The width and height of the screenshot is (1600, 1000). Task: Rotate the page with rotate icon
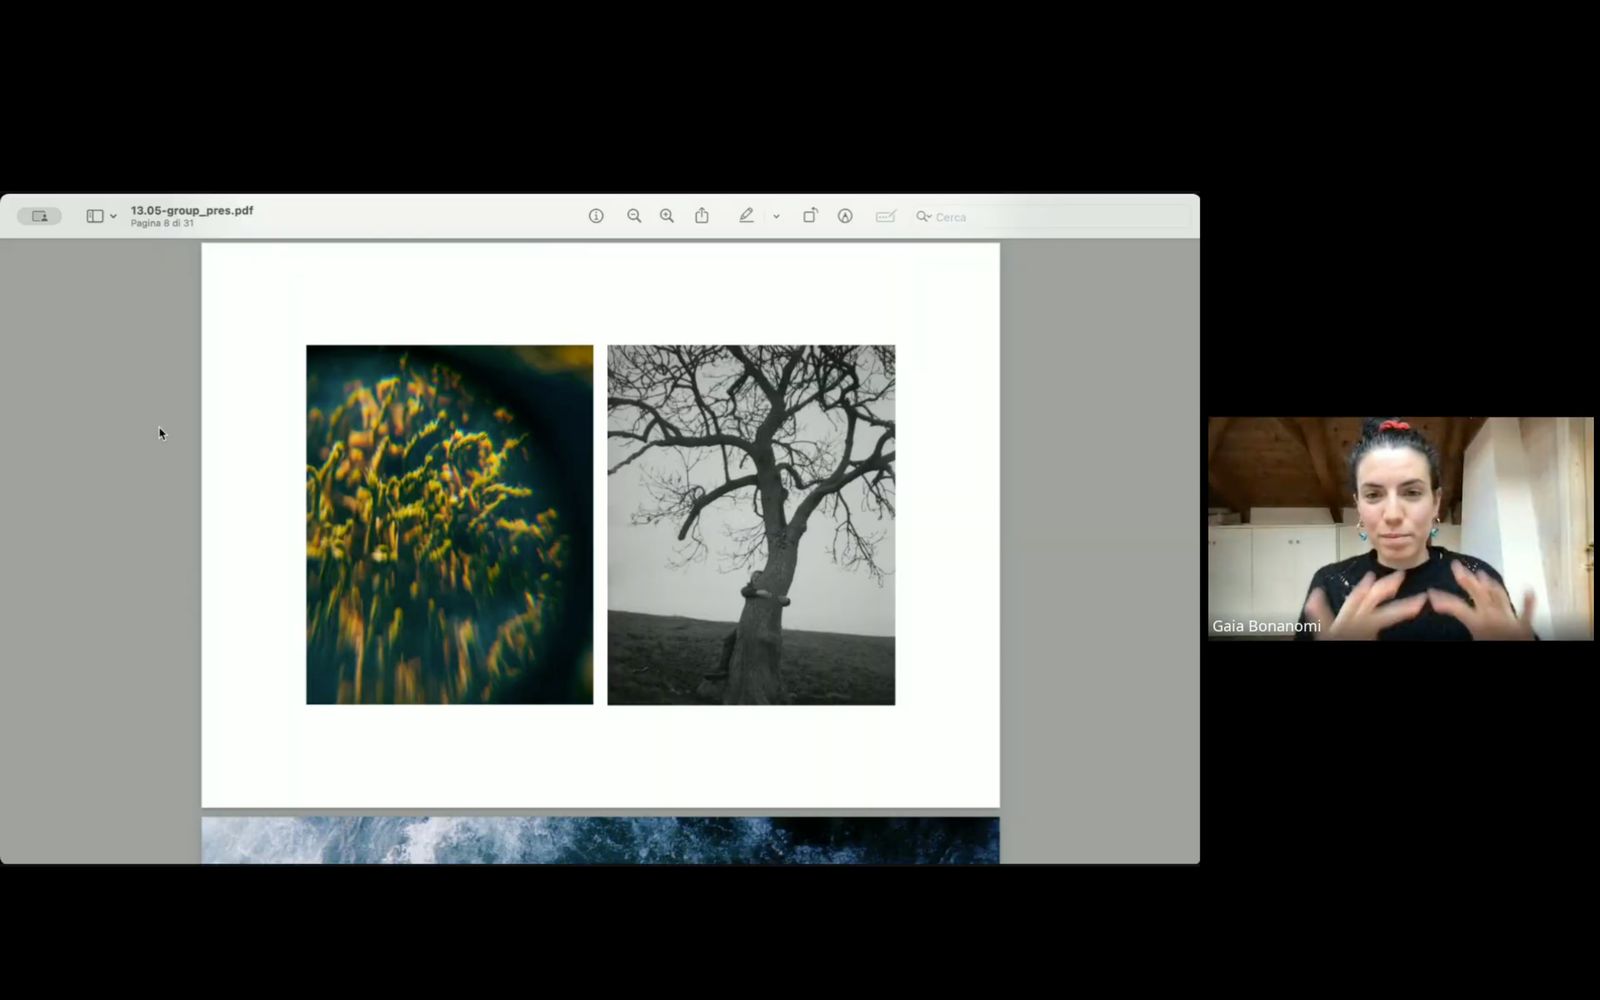click(x=810, y=216)
